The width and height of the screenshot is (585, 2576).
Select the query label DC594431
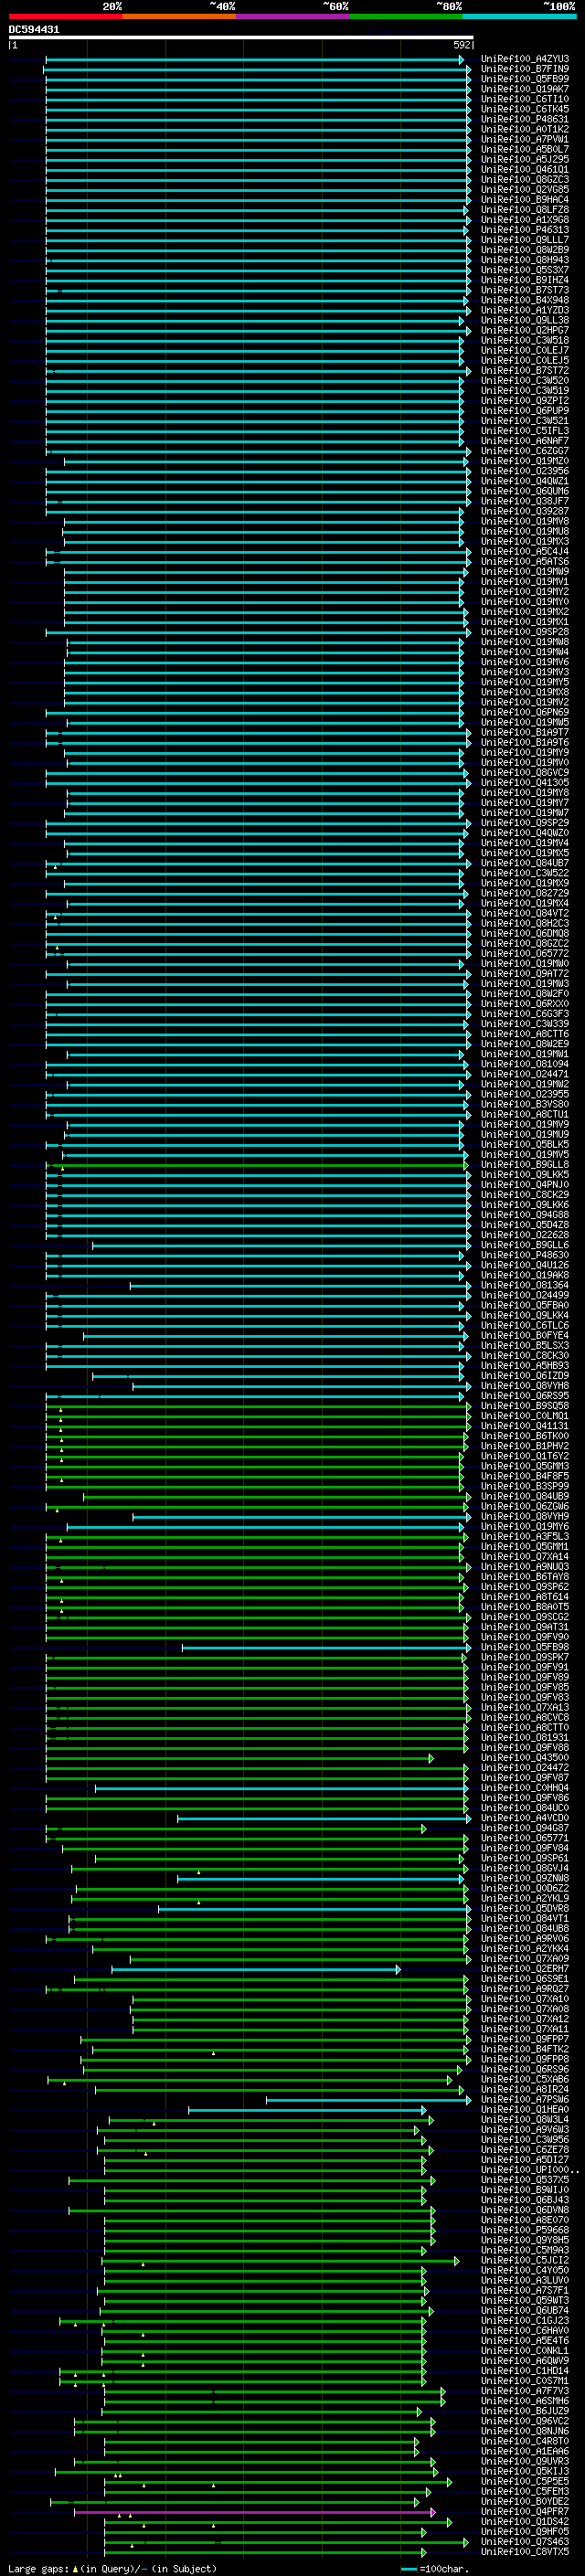click(x=34, y=29)
